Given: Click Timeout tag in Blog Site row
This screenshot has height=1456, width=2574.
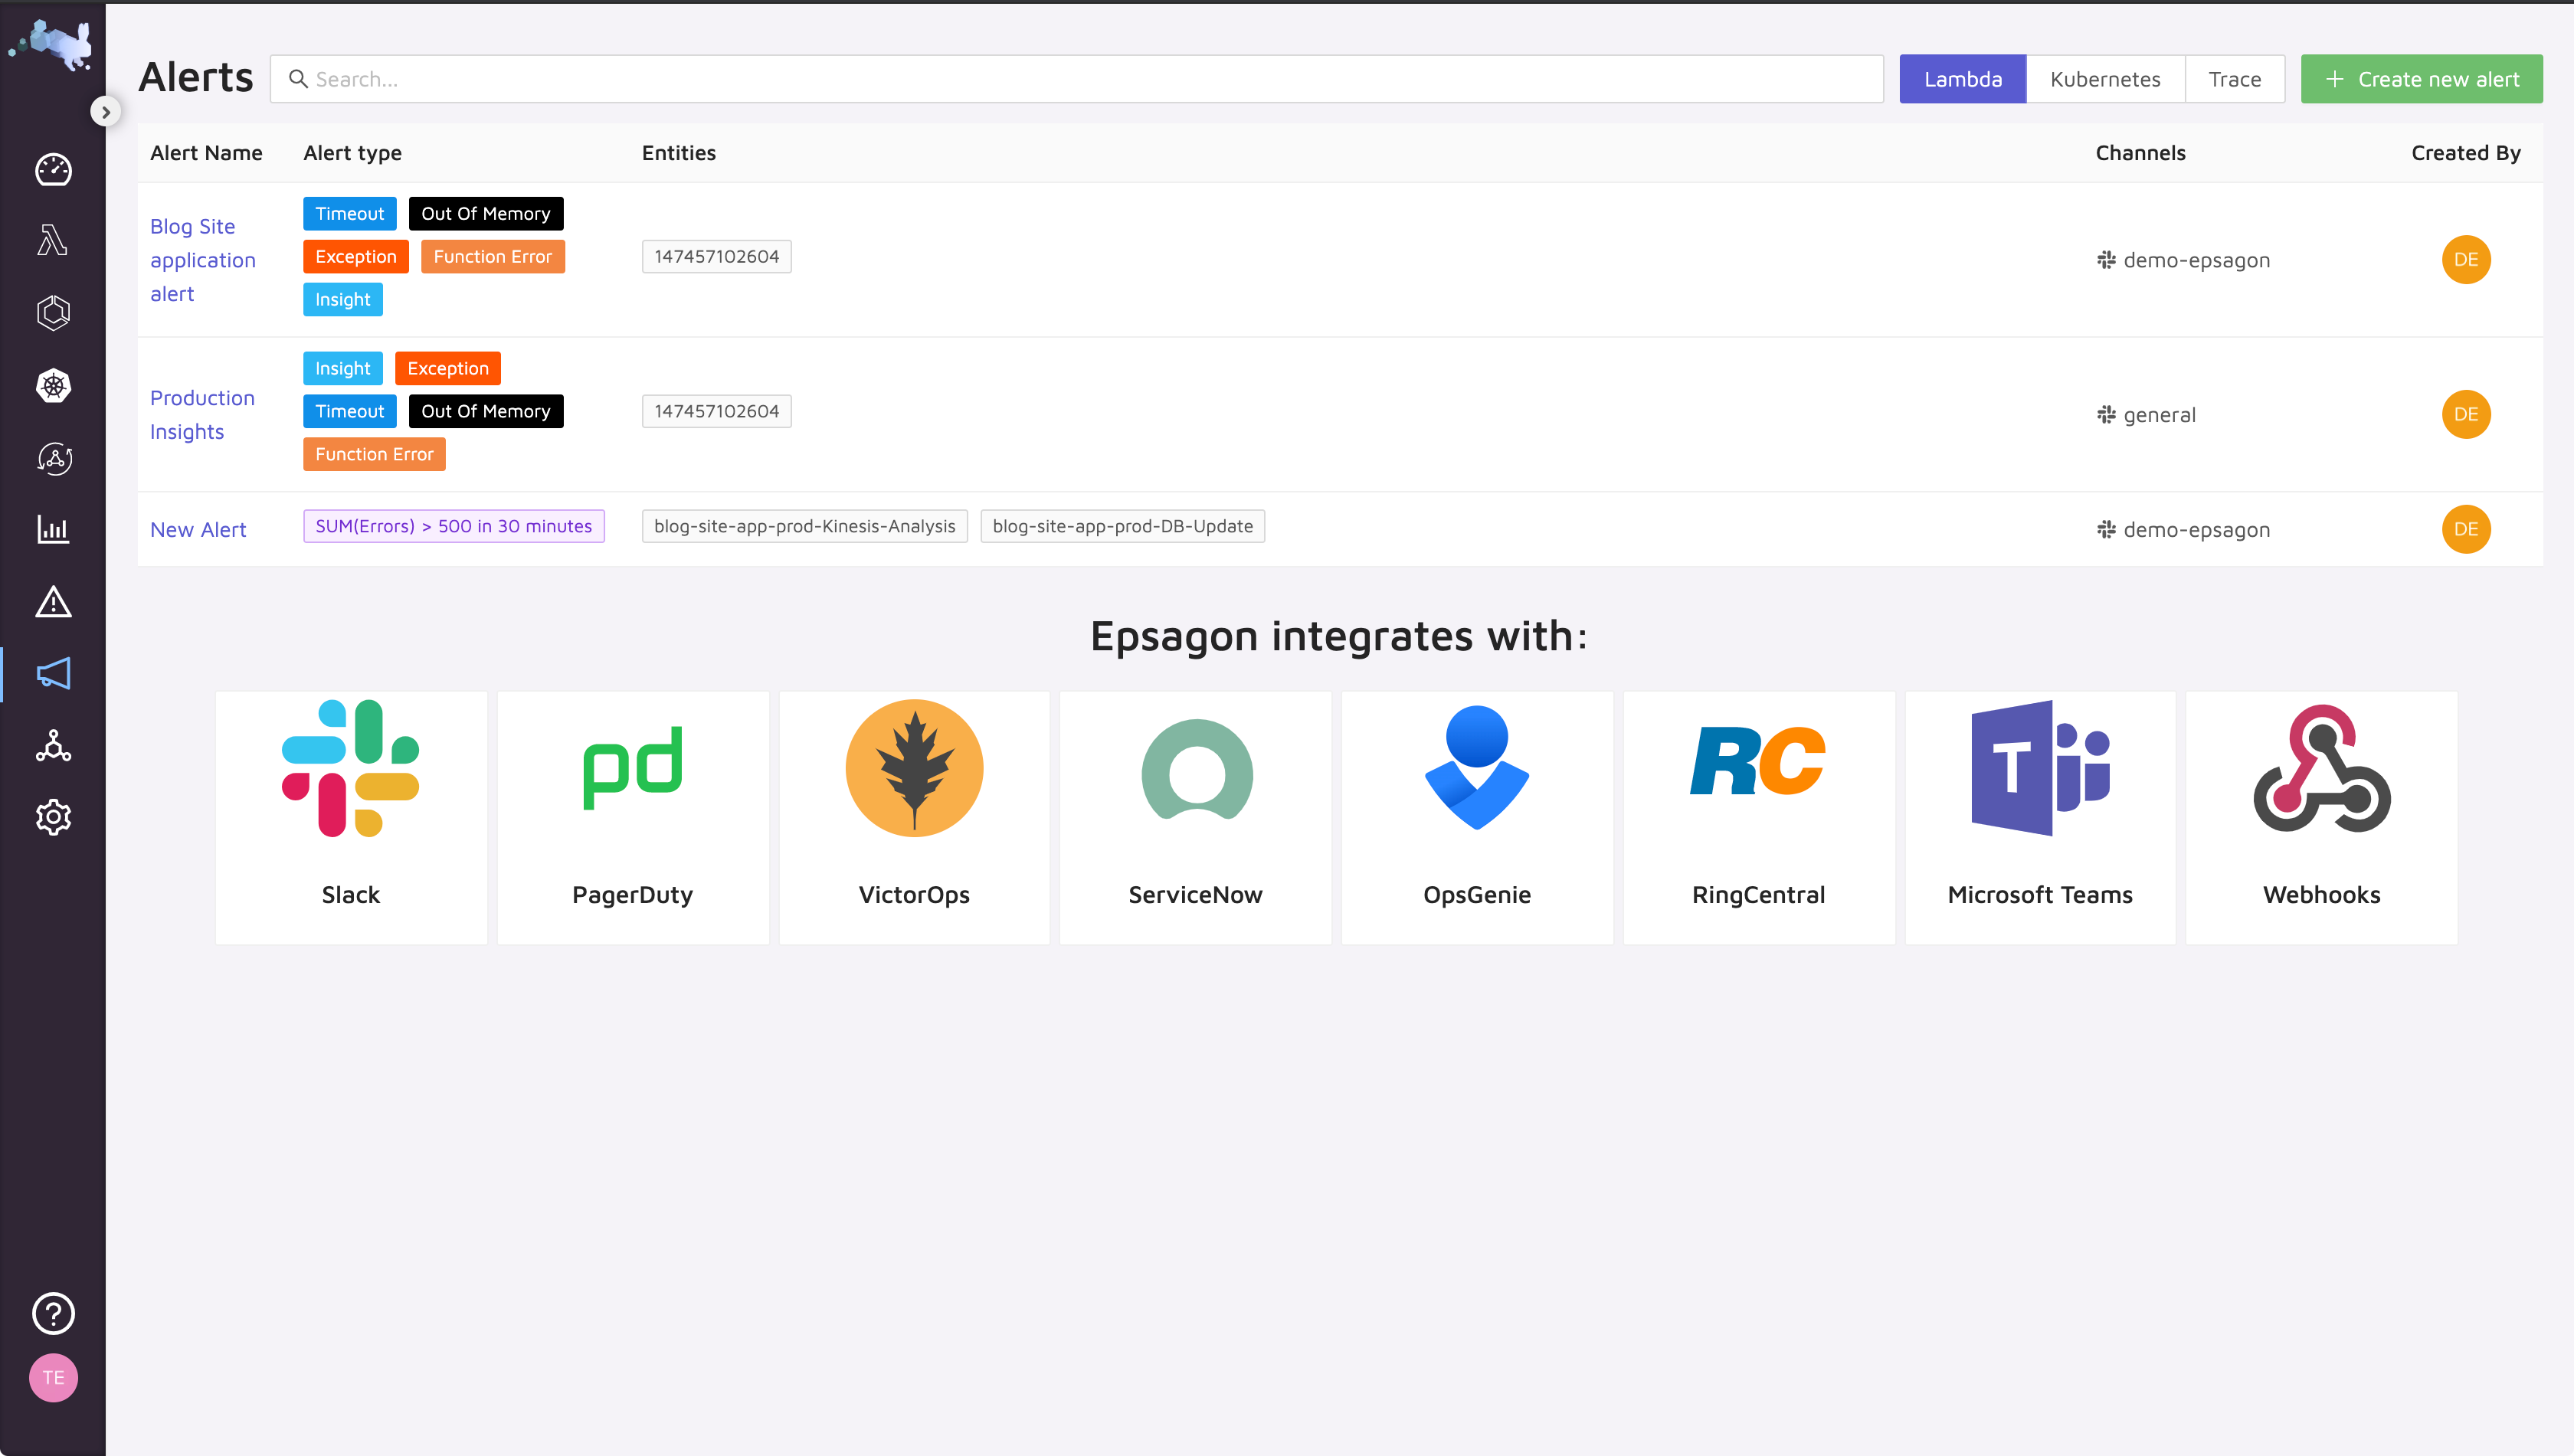Looking at the screenshot, I should 349,214.
